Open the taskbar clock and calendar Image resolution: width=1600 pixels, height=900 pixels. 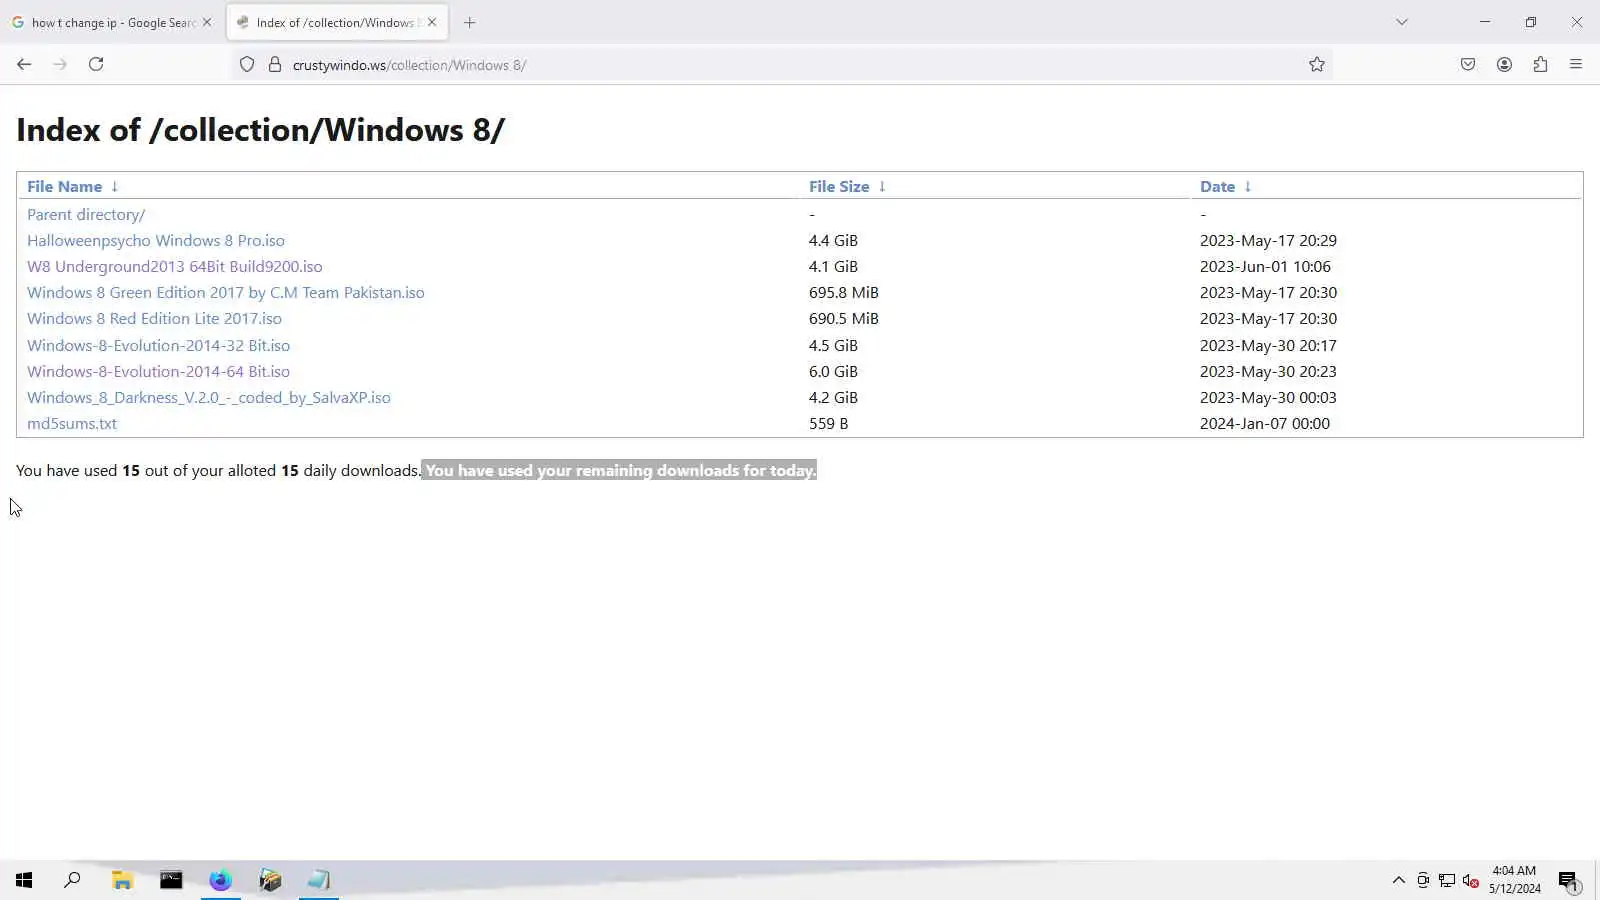point(1514,880)
